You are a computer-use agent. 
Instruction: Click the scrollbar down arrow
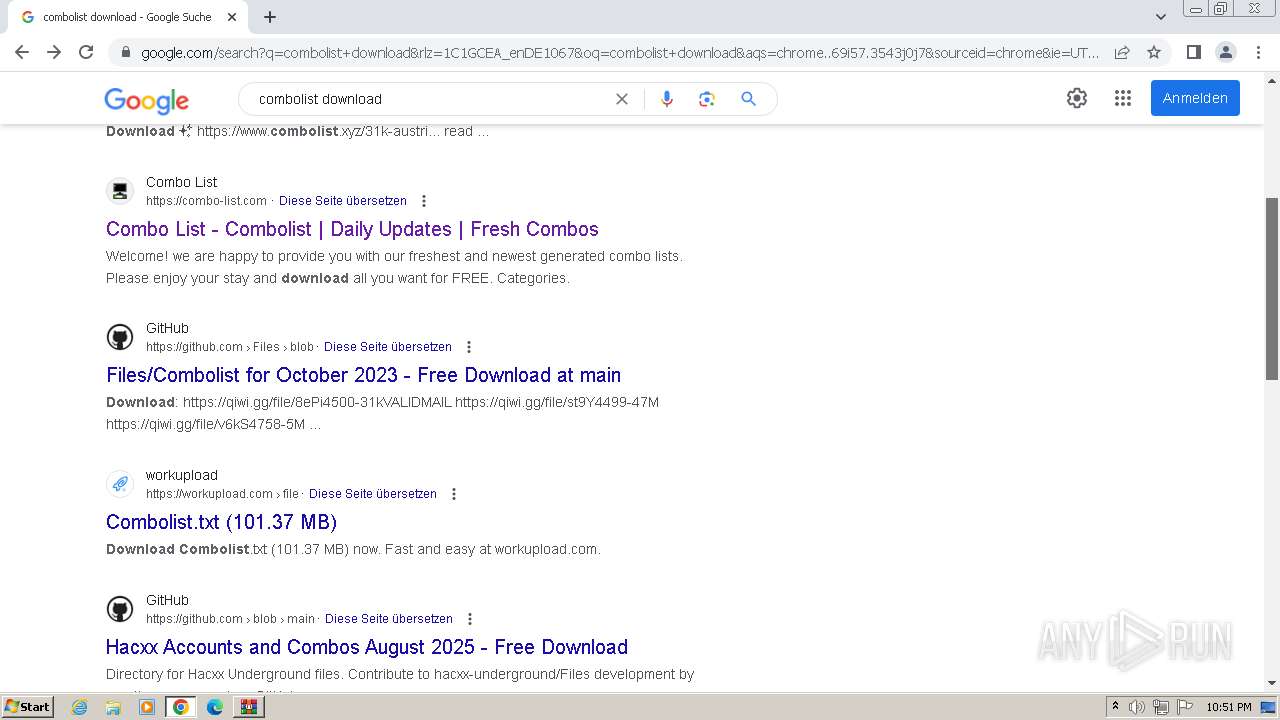1272,683
